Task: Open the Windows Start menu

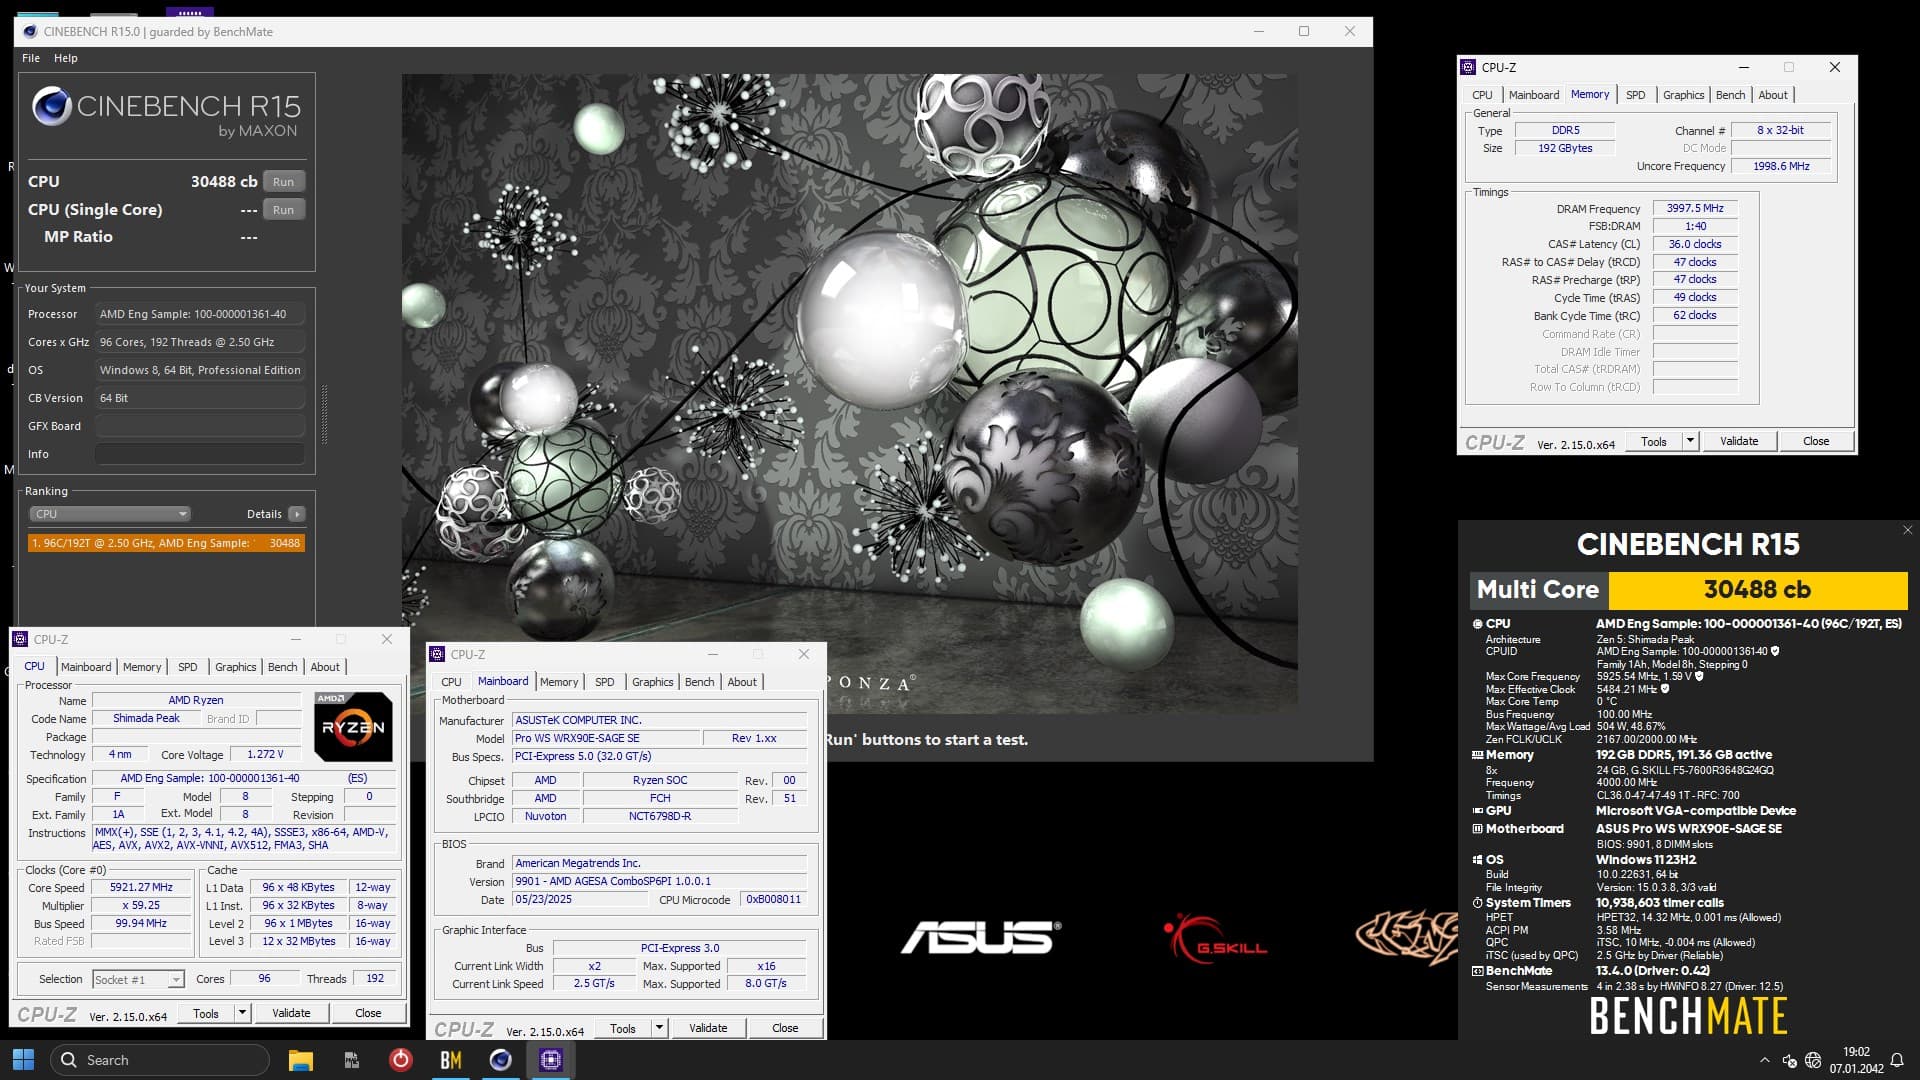Action: [22, 1059]
